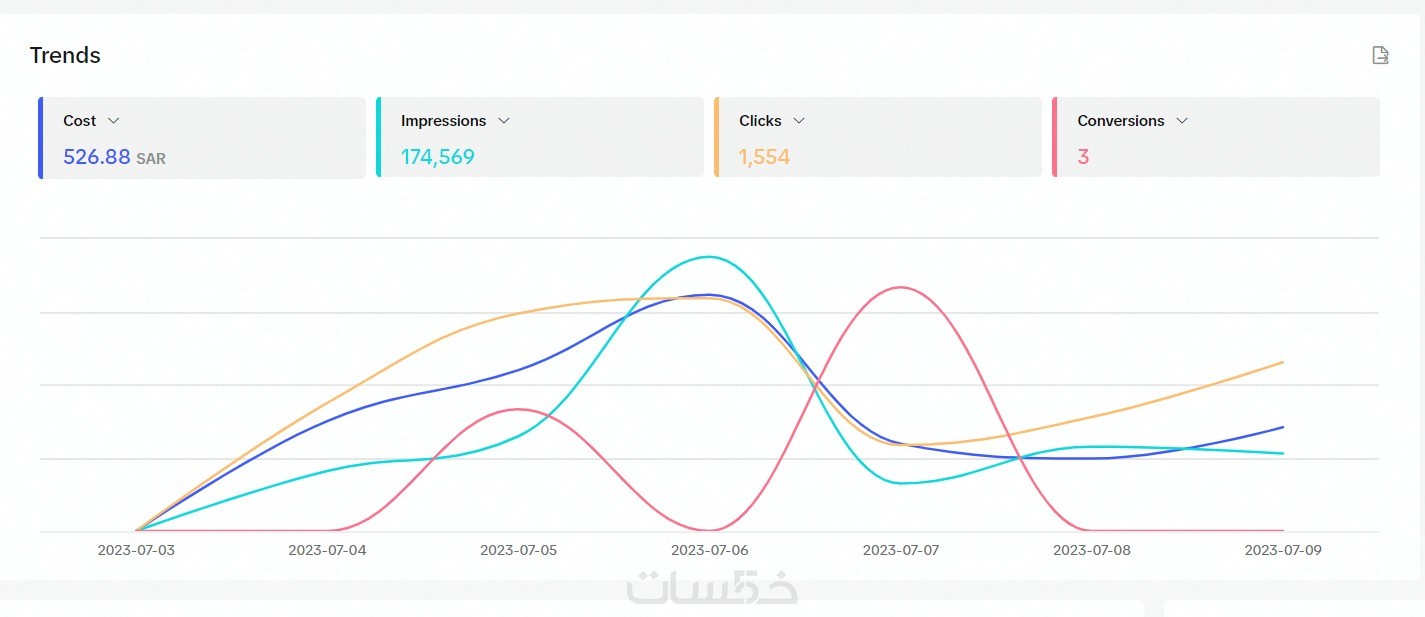Click the 1,554 clicks value
The image size is (1425, 617).
click(x=764, y=157)
